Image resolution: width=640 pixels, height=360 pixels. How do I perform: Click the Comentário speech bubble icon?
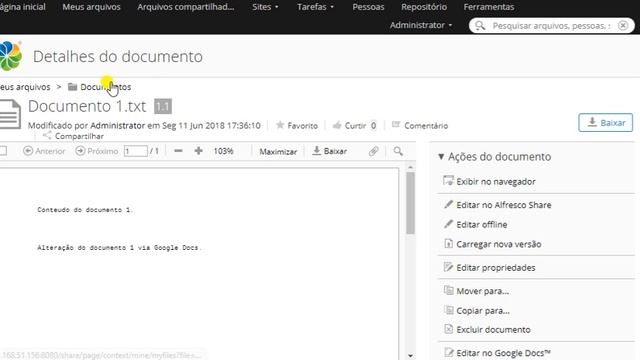(396, 124)
